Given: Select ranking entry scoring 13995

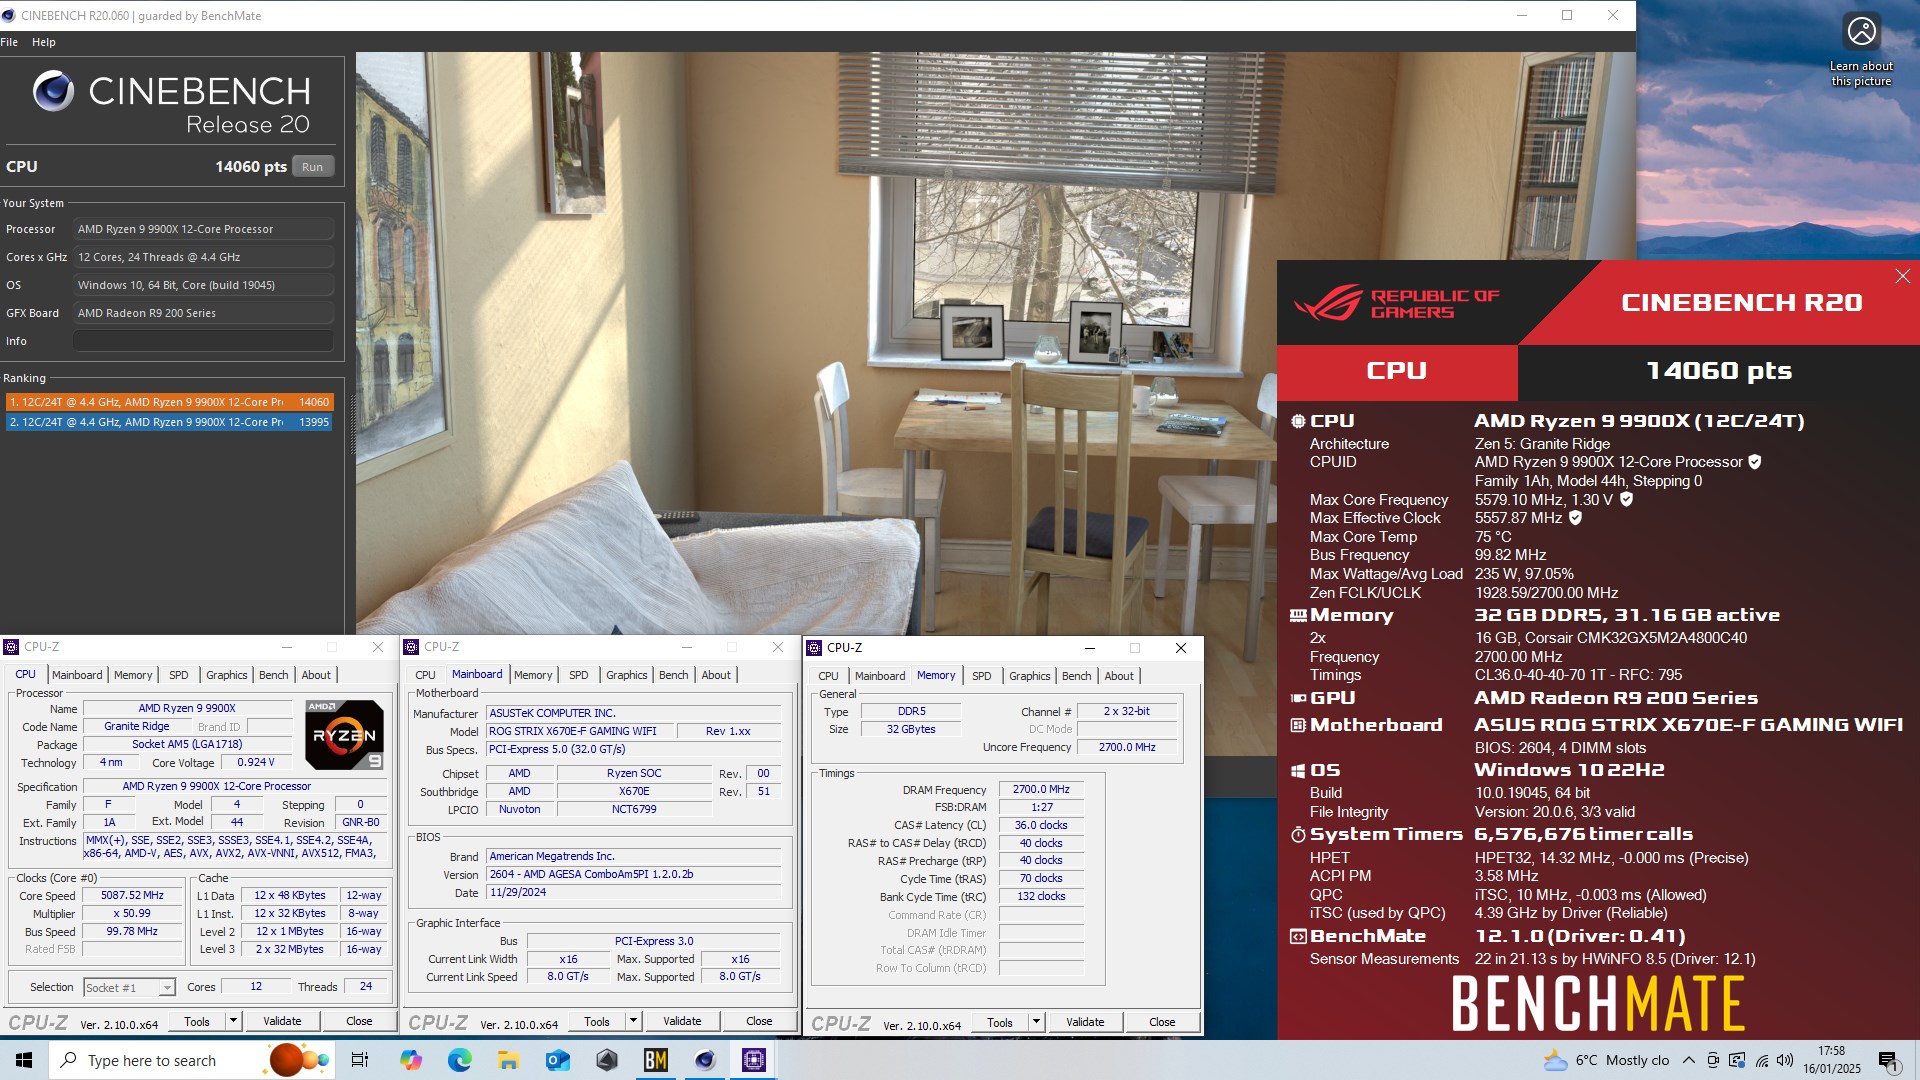Looking at the screenshot, I should 169,422.
